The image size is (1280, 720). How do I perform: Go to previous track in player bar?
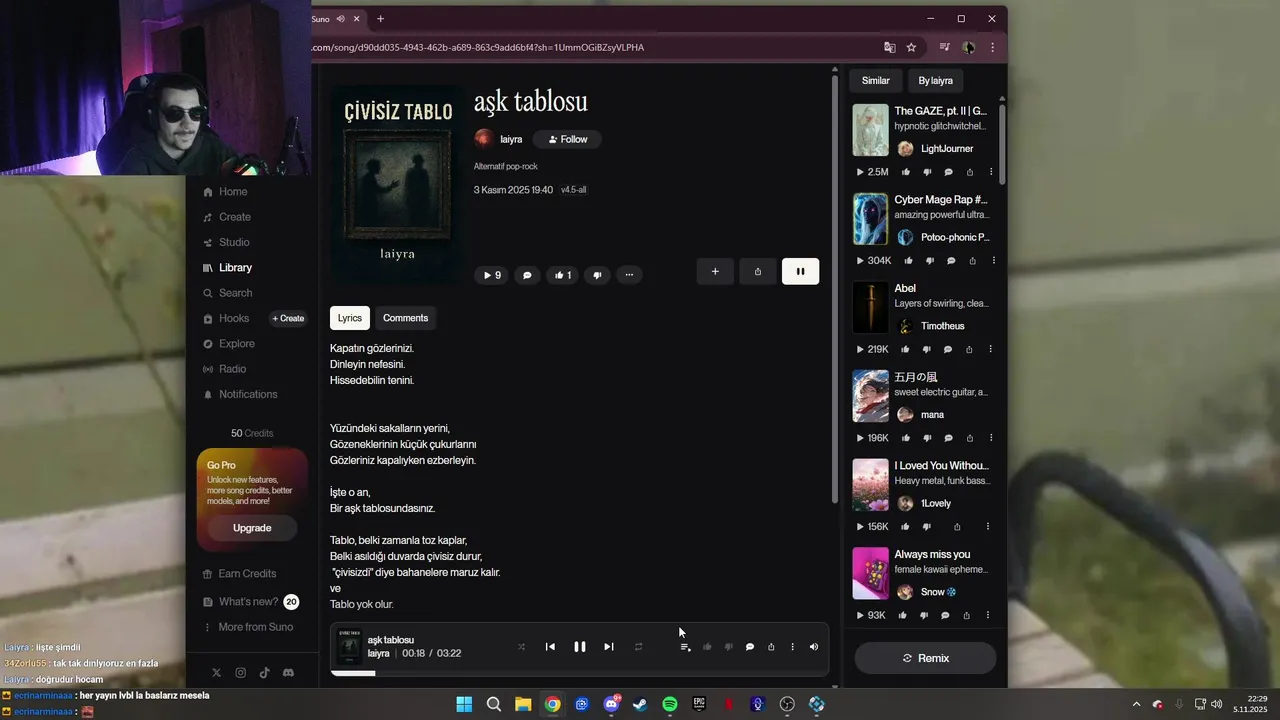(550, 647)
